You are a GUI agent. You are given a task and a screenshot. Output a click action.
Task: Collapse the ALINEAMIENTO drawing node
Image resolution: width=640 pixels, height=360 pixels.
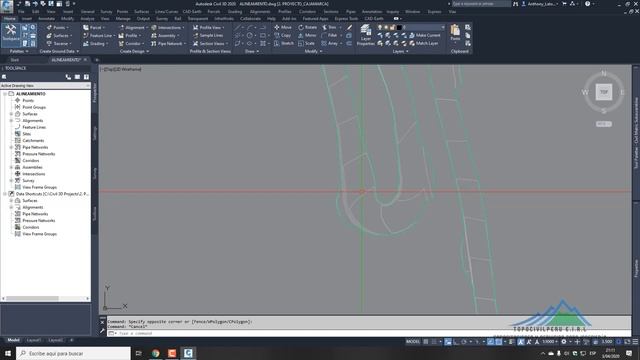[x=5, y=94]
